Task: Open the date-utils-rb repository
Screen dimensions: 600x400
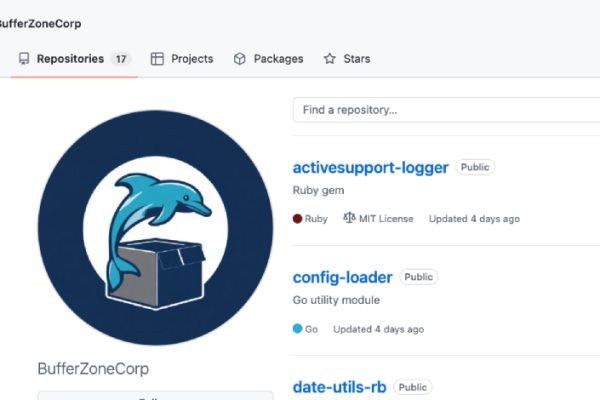Action: click(339, 387)
